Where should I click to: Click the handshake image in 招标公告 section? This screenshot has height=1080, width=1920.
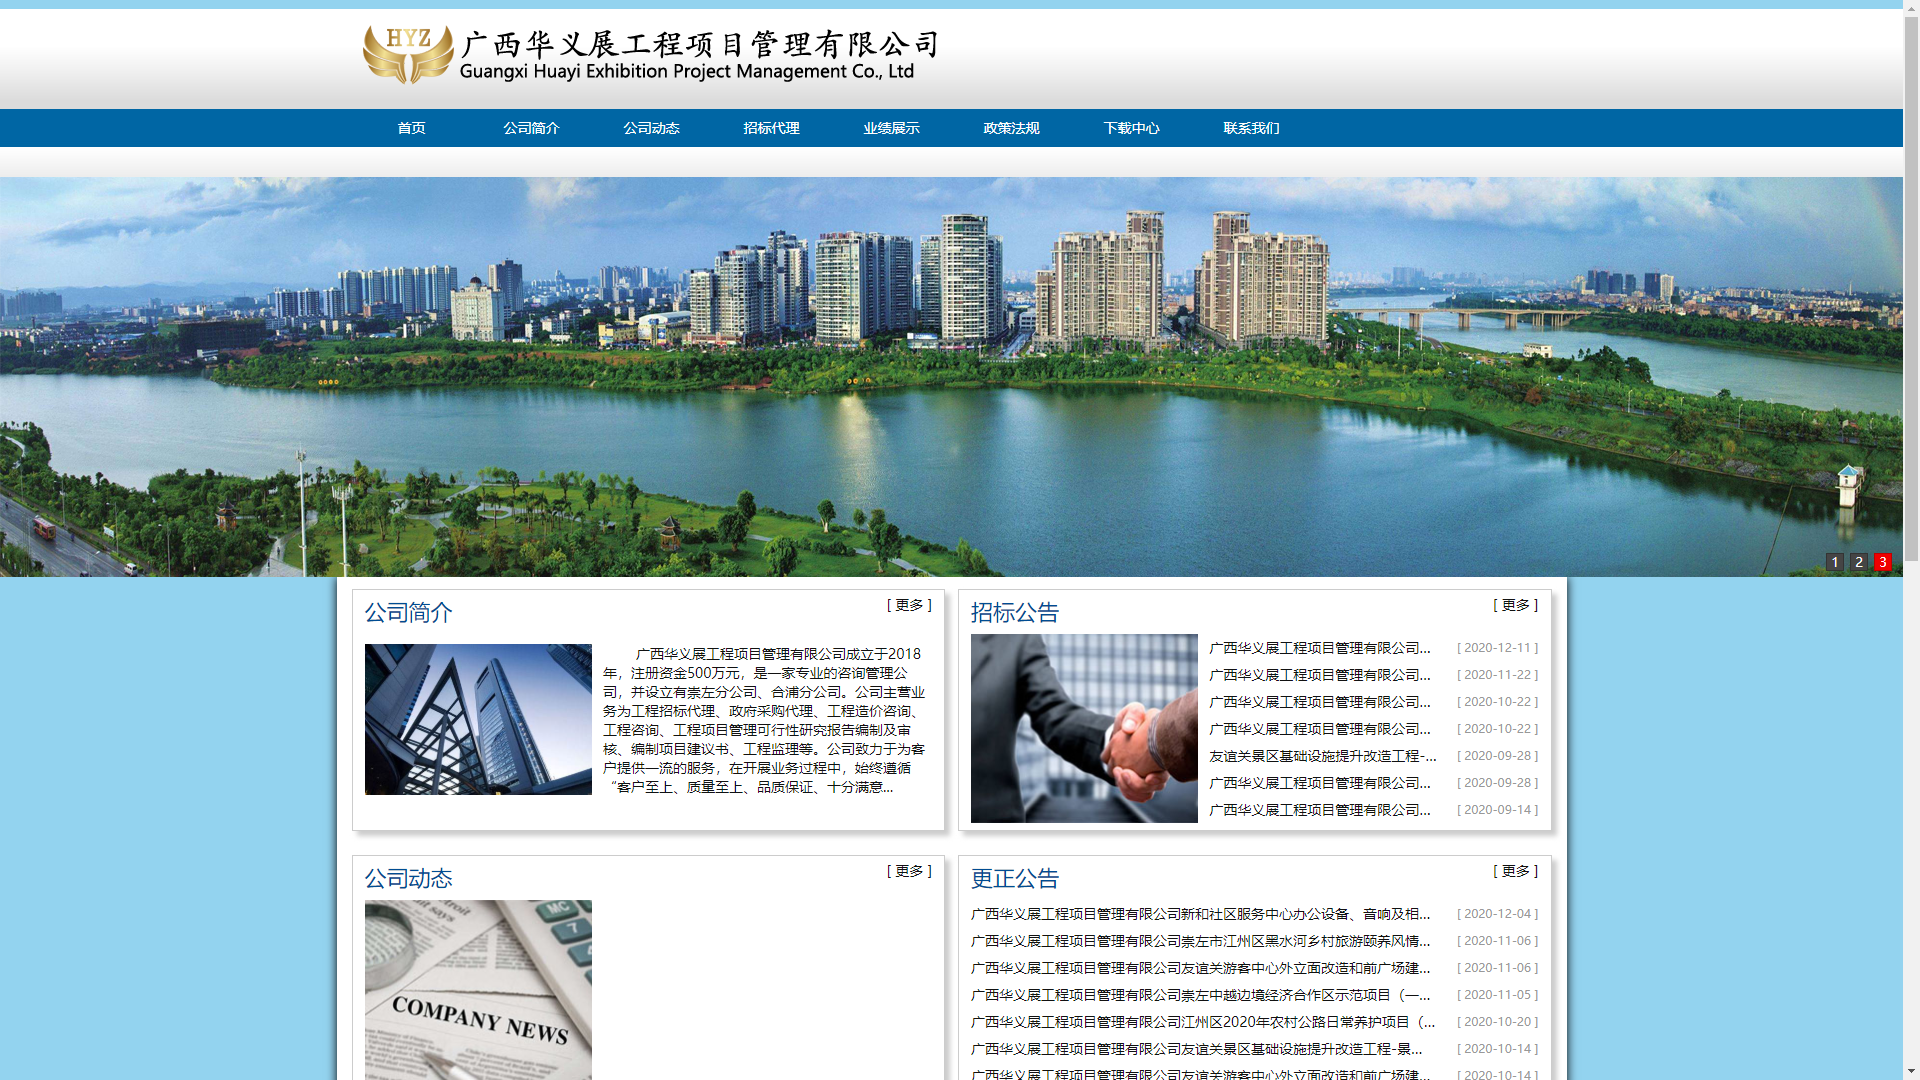coord(1083,728)
